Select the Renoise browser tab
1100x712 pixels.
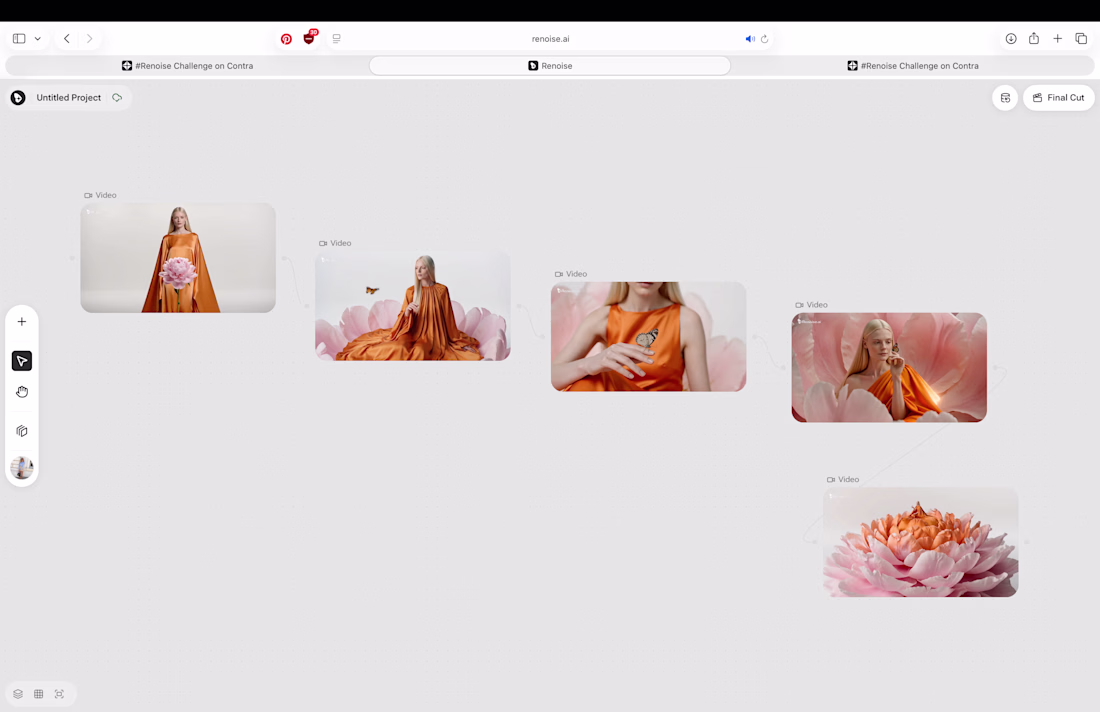pyautogui.click(x=550, y=66)
